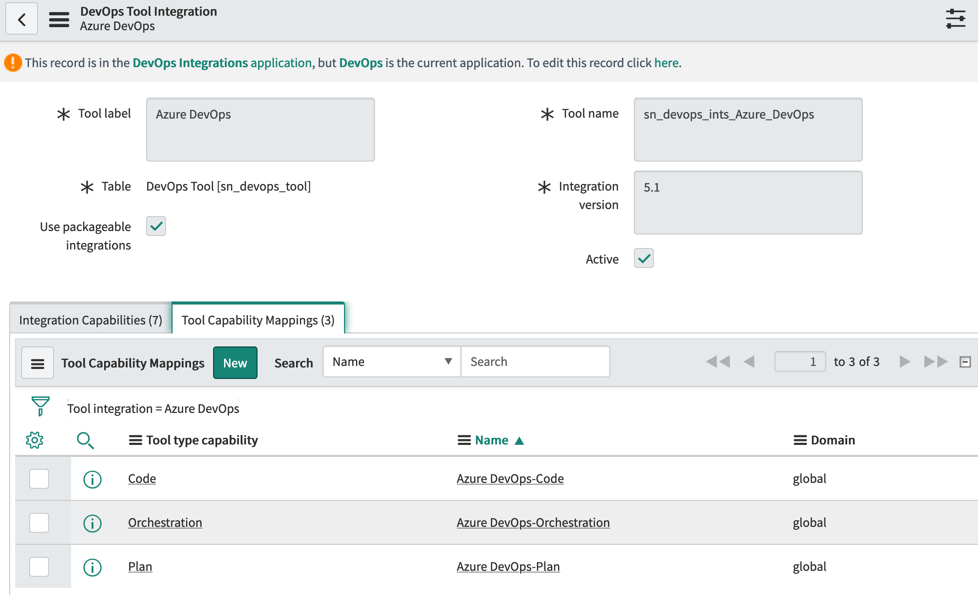The height and width of the screenshot is (595, 978).
Task: Sort by the Domain column header
Action: [x=833, y=440]
